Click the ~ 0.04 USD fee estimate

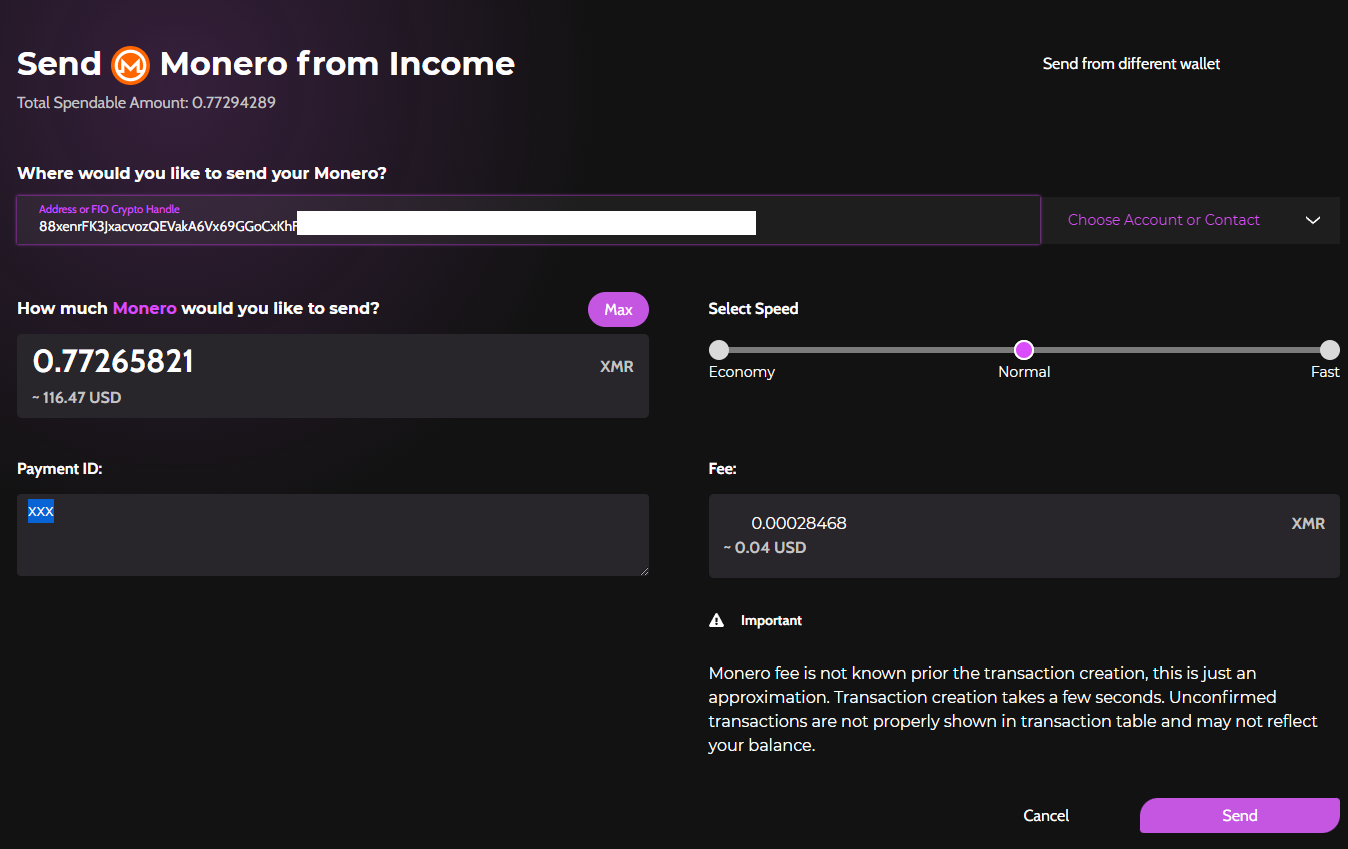(x=764, y=548)
